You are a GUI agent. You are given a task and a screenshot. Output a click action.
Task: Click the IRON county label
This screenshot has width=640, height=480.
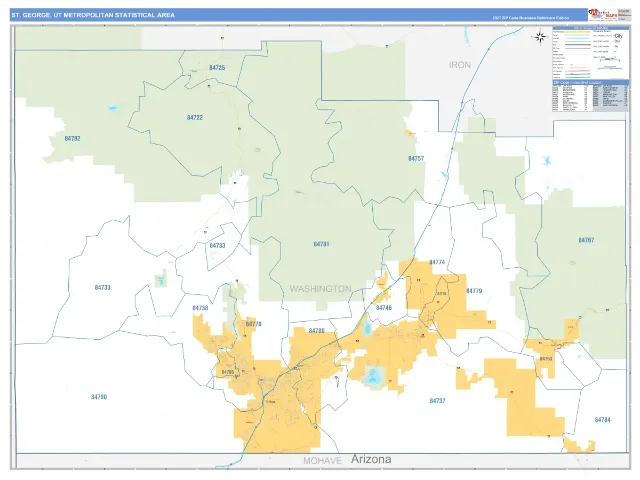(460, 65)
